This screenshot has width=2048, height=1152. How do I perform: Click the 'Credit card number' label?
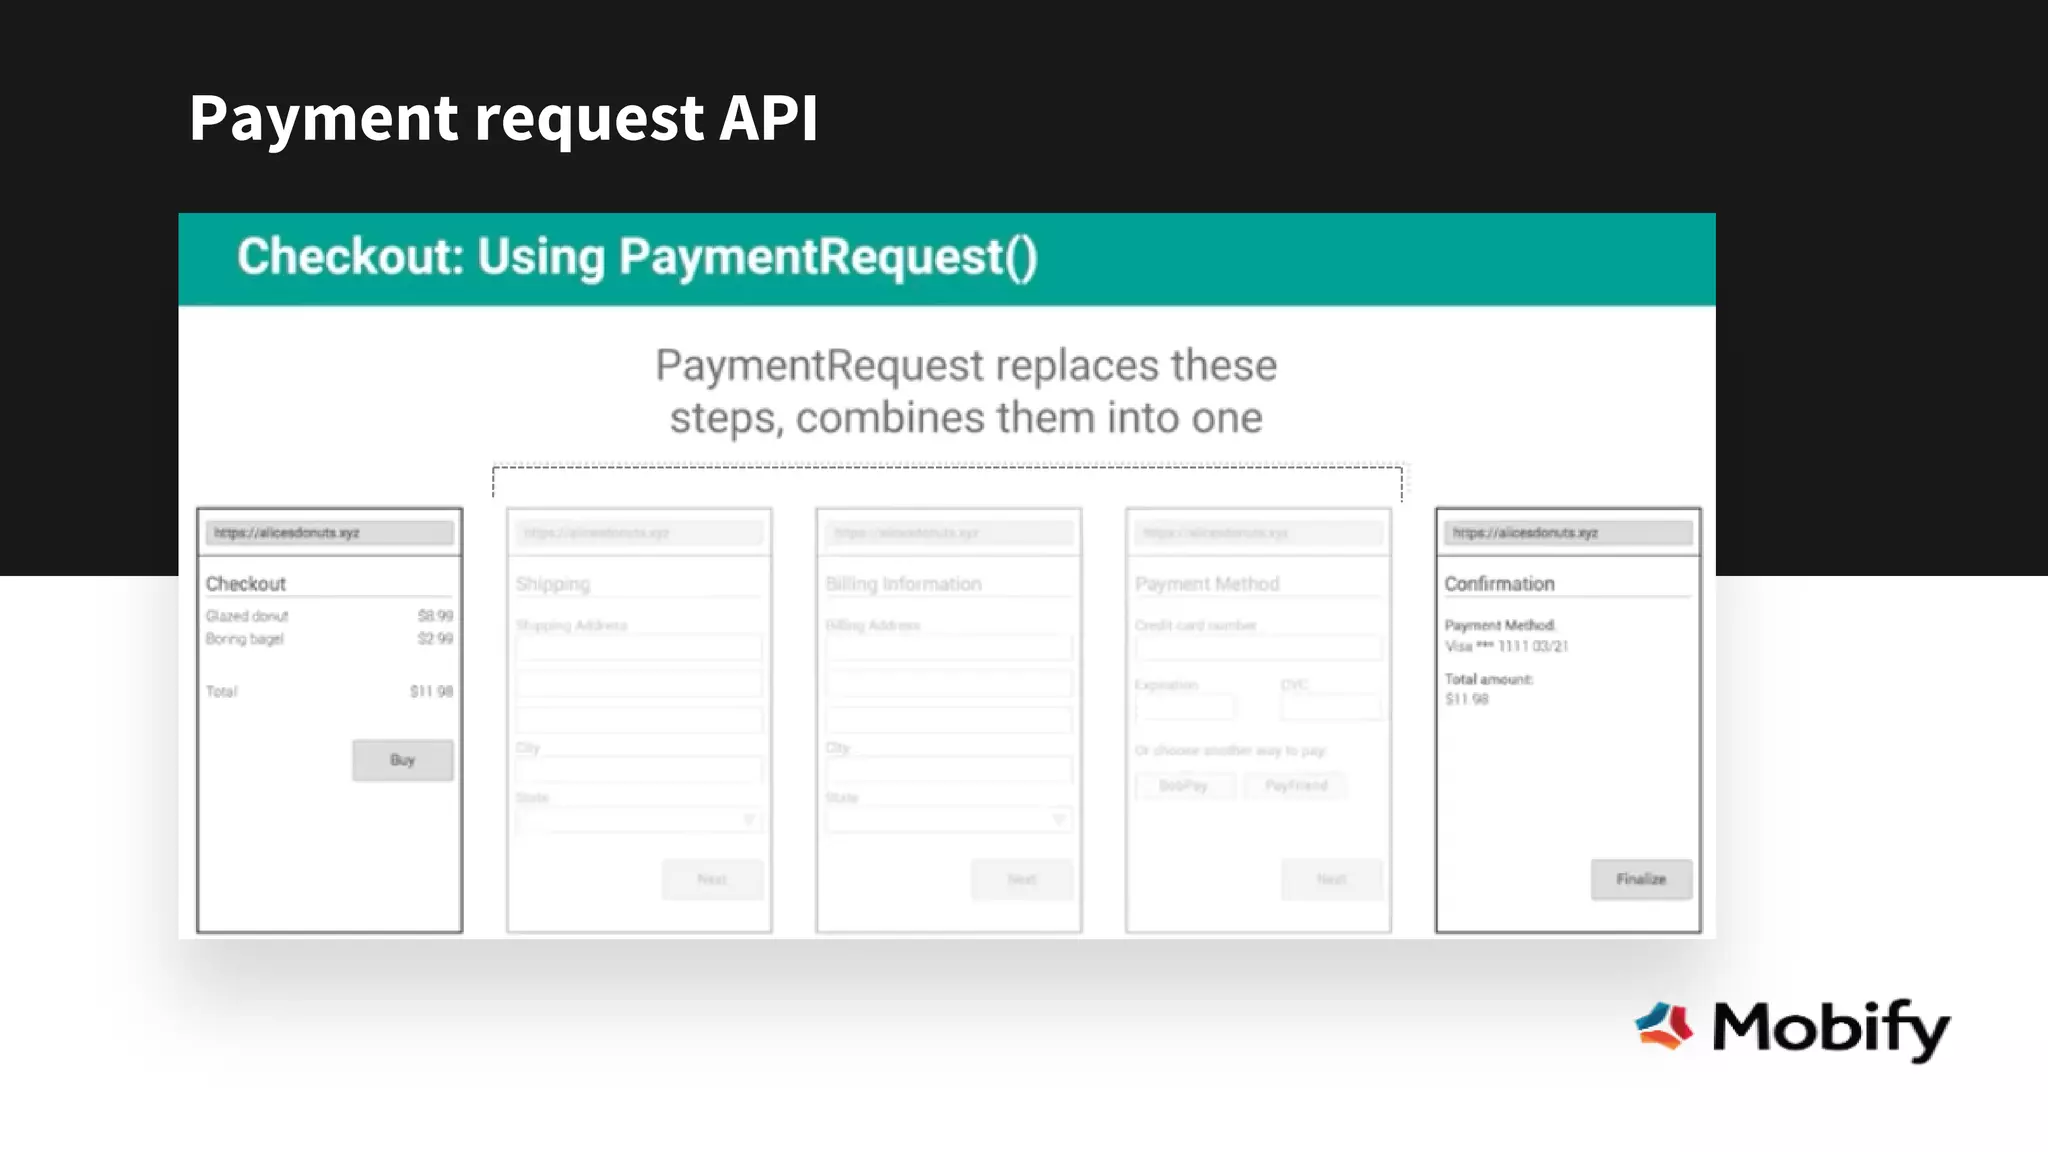pyautogui.click(x=1196, y=625)
